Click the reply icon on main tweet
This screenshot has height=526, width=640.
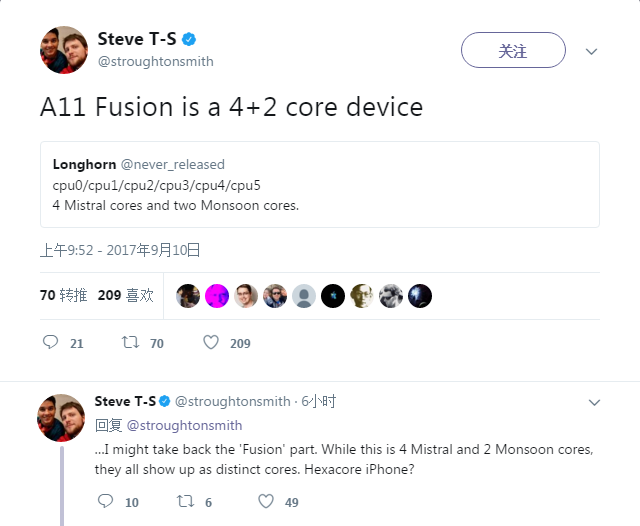51,343
